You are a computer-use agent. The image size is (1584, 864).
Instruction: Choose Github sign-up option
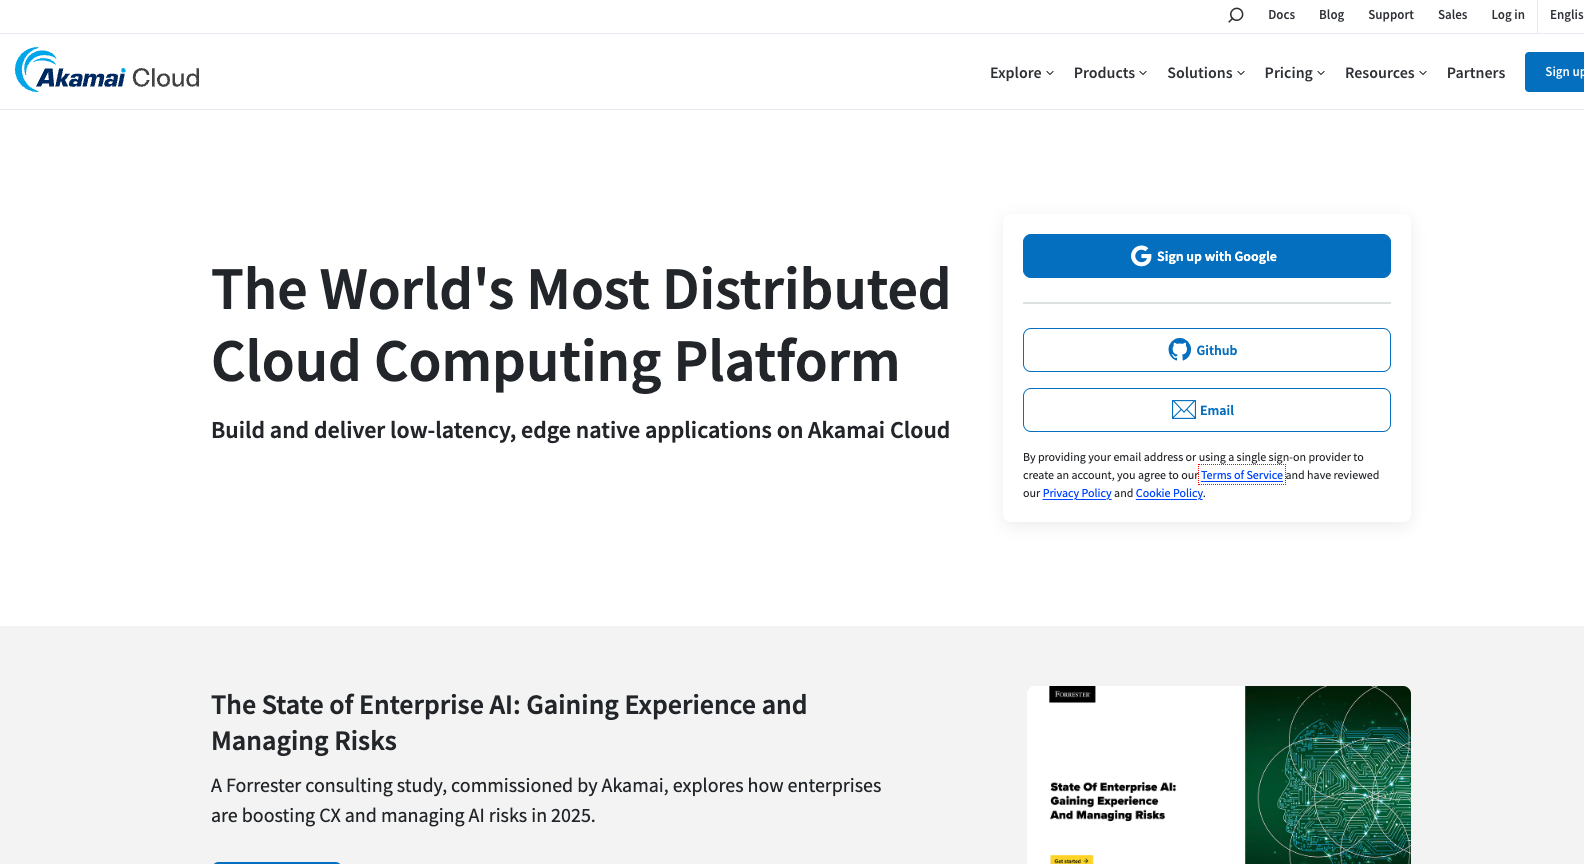(x=1207, y=350)
